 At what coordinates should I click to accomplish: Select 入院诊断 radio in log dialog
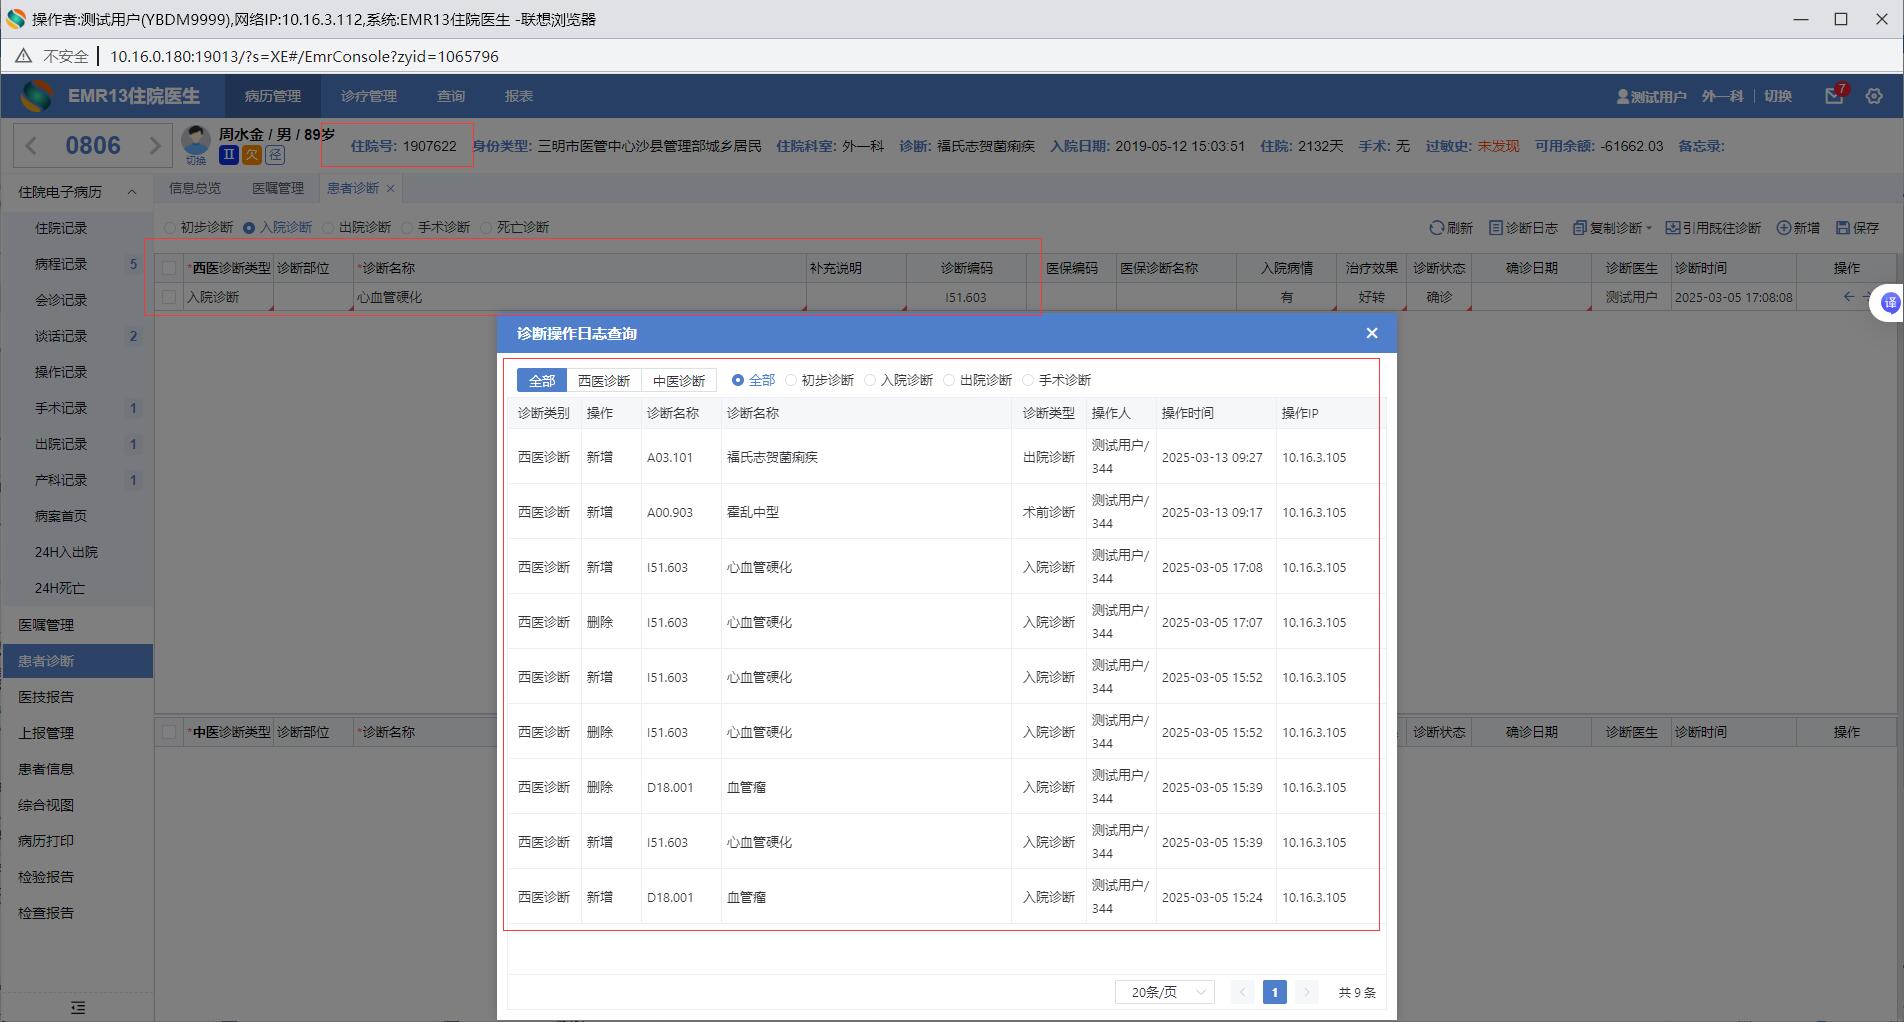click(870, 380)
